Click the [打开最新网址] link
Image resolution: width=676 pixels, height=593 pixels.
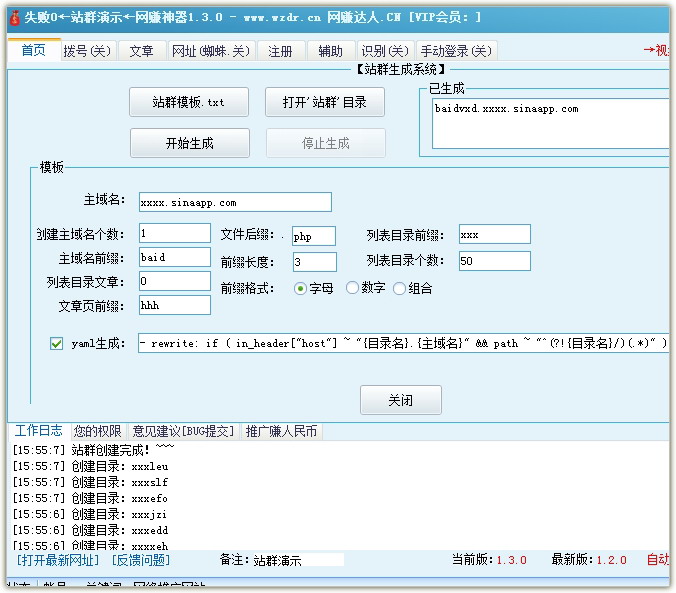click(x=58, y=560)
